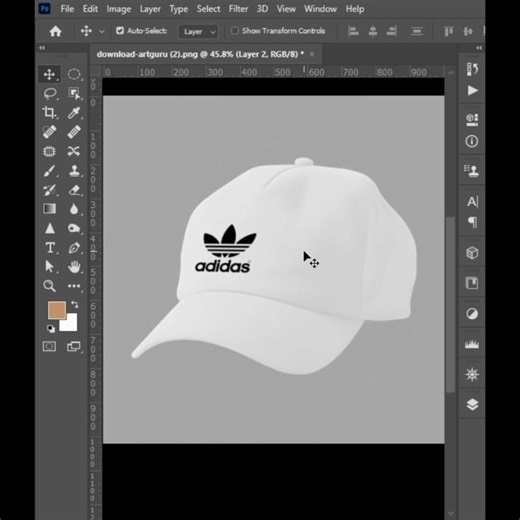Open the Window menu
Viewport: 520px width, 520px height.
[320, 9]
